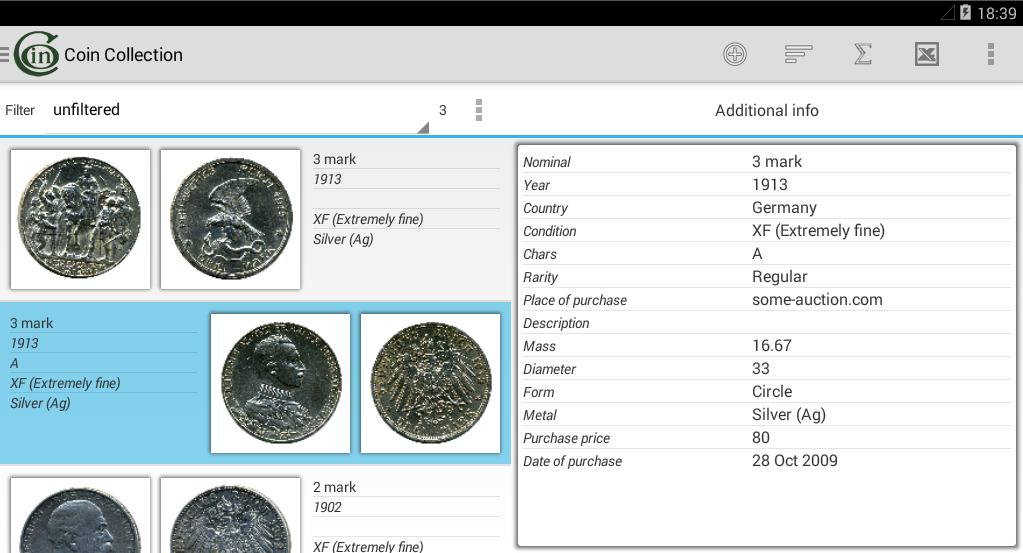The image size is (1023, 553).
Task: Tap the battery status icon
Action: [x=965, y=13]
